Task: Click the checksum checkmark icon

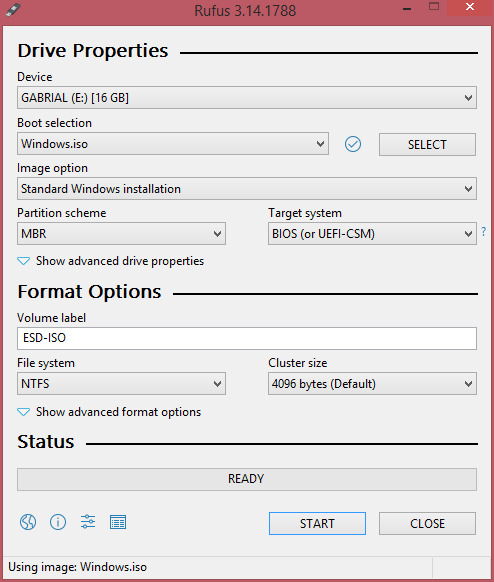Action: point(353,144)
